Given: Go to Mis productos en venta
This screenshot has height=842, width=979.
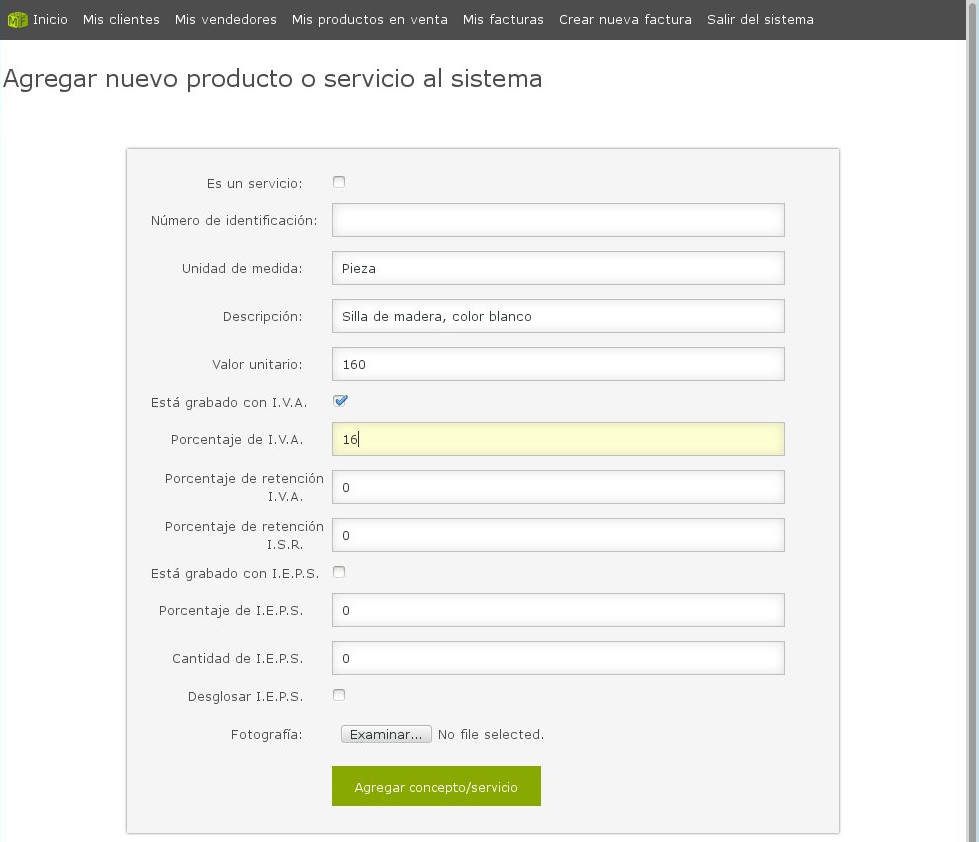Looking at the screenshot, I should 368,19.
